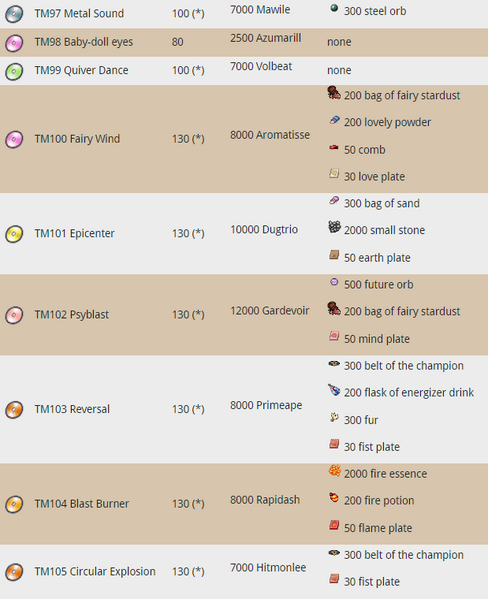Select the yellow TM101 Epicenter disc icon
488x599 pixels.
click(x=14, y=234)
